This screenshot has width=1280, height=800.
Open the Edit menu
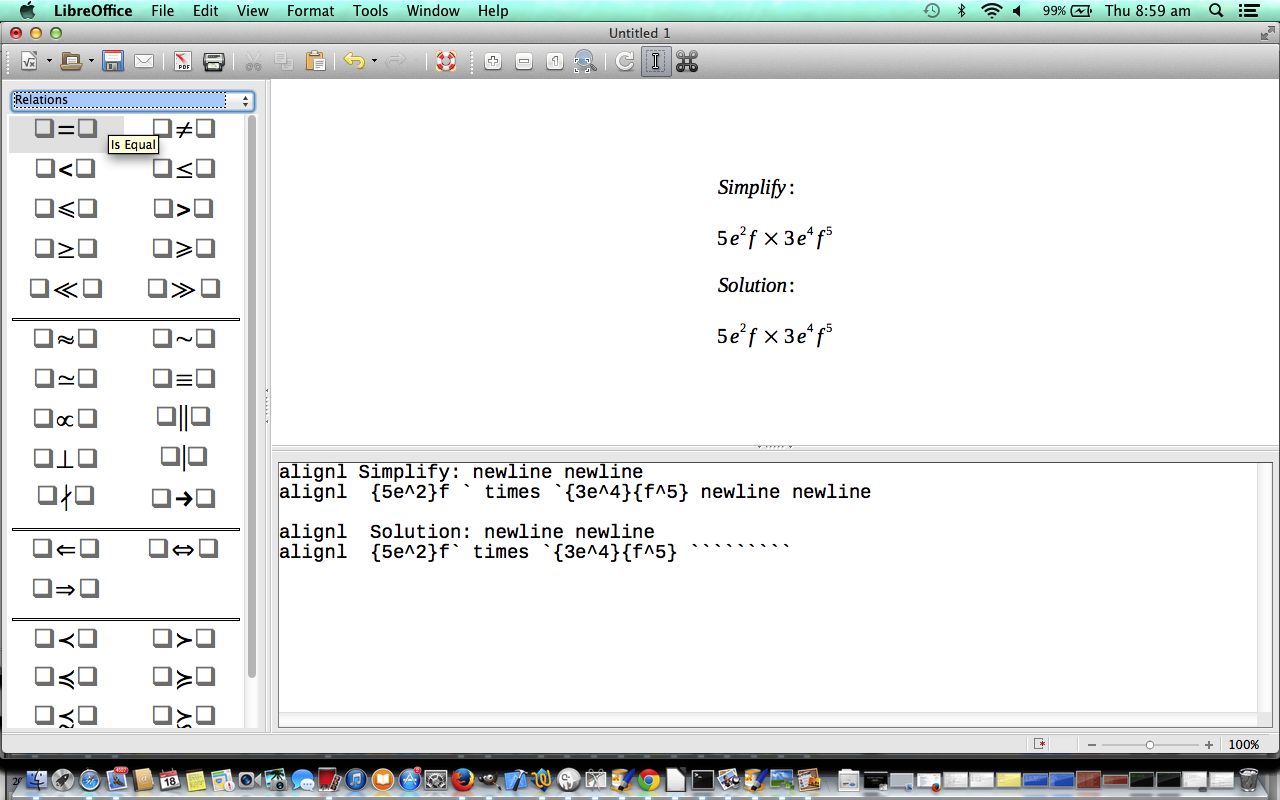pyautogui.click(x=206, y=11)
